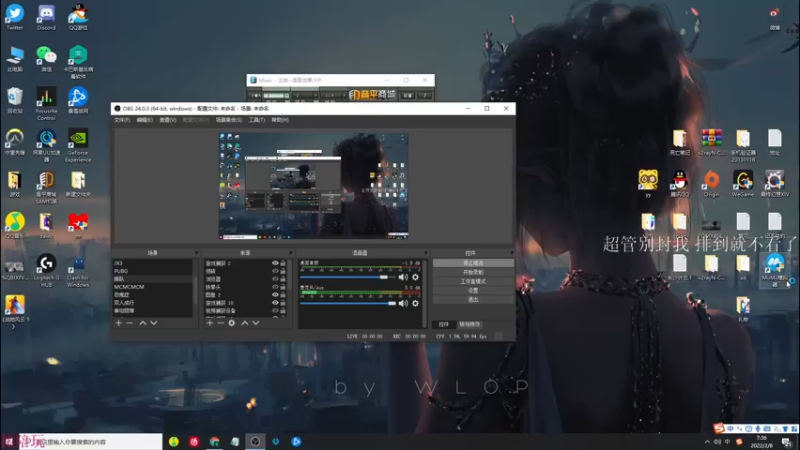Move scene up in Scenes panel

tap(143, 323)
